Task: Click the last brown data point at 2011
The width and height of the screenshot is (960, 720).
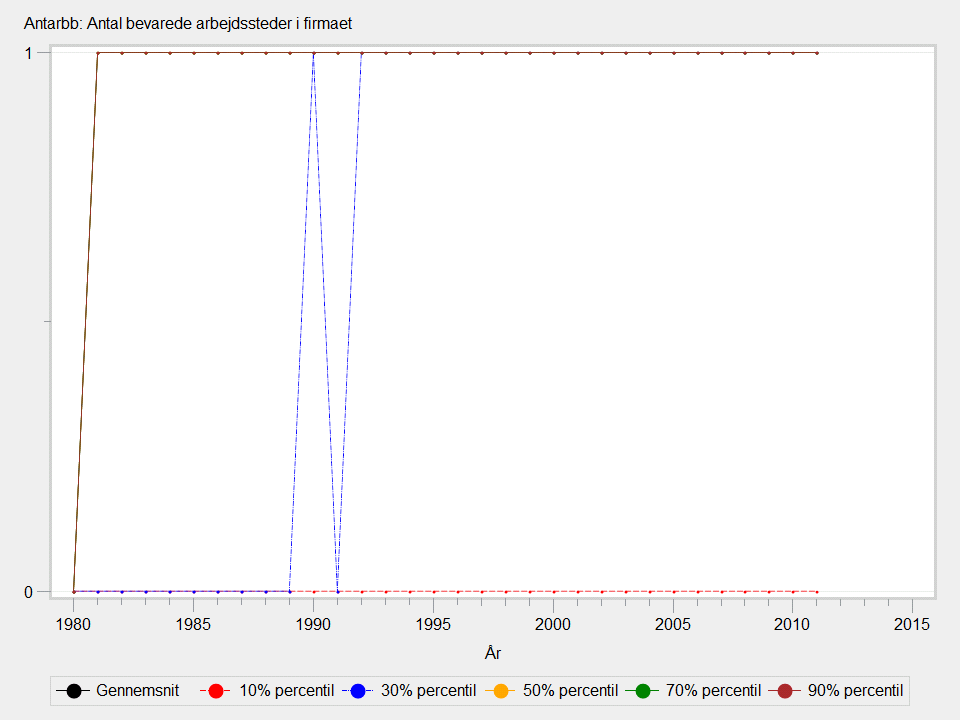Action: (x=817, y=53)
